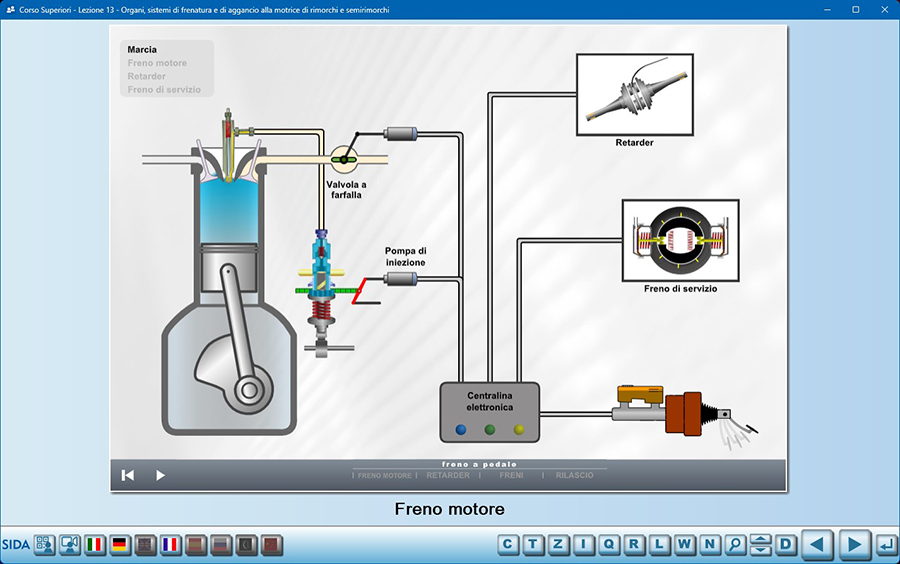Play the animation
Image resolution: width=900 pixels, height=564 pixels.
coord(160,475)
